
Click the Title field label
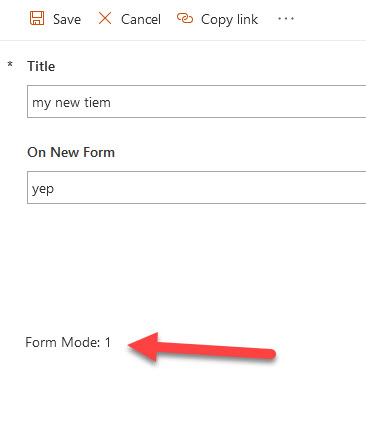pyautogui.click(x=41, y=66)
